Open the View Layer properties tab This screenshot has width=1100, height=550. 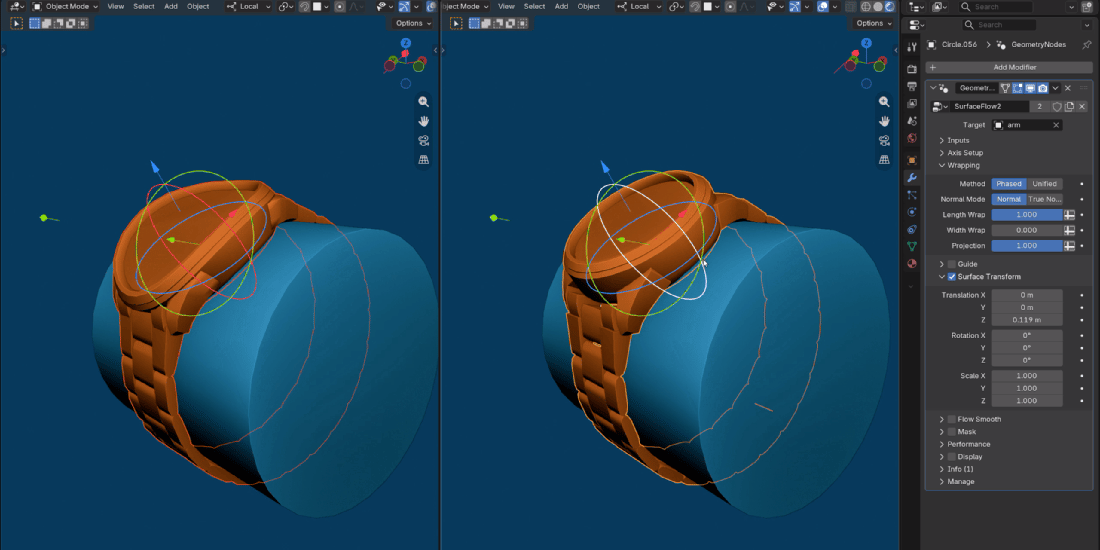coord(912,104)
